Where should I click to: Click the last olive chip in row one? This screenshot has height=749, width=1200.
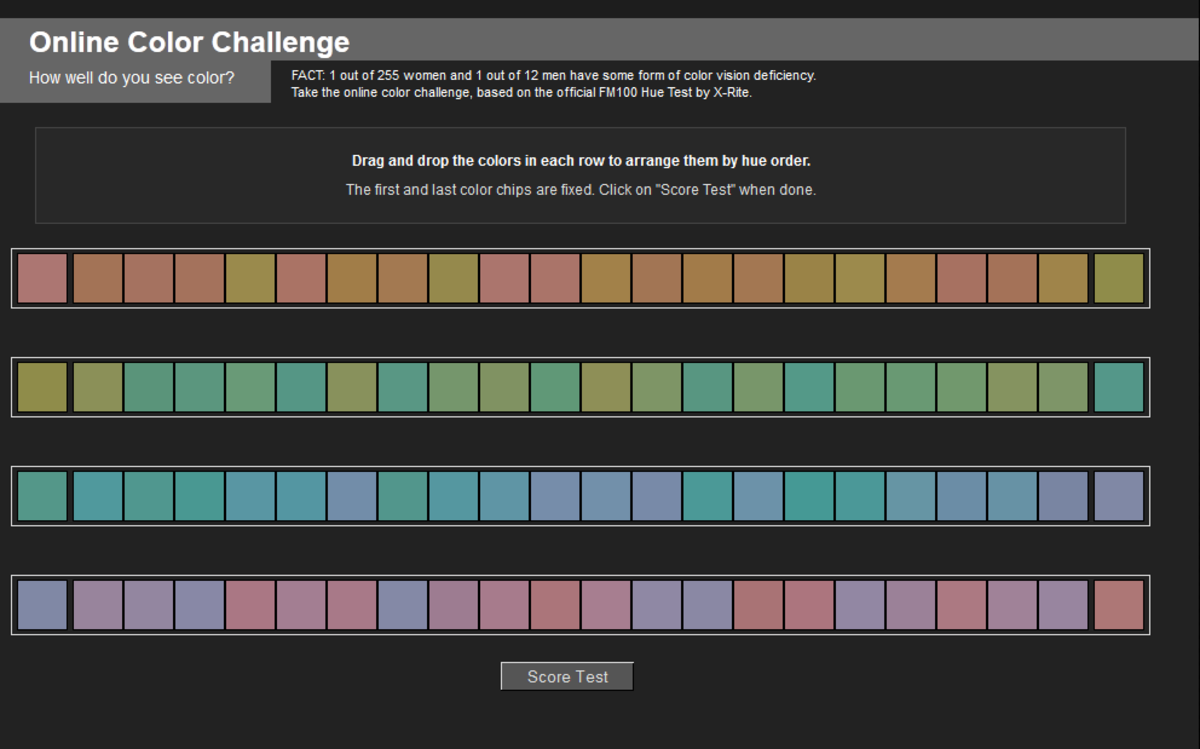tap(1119, 278)
